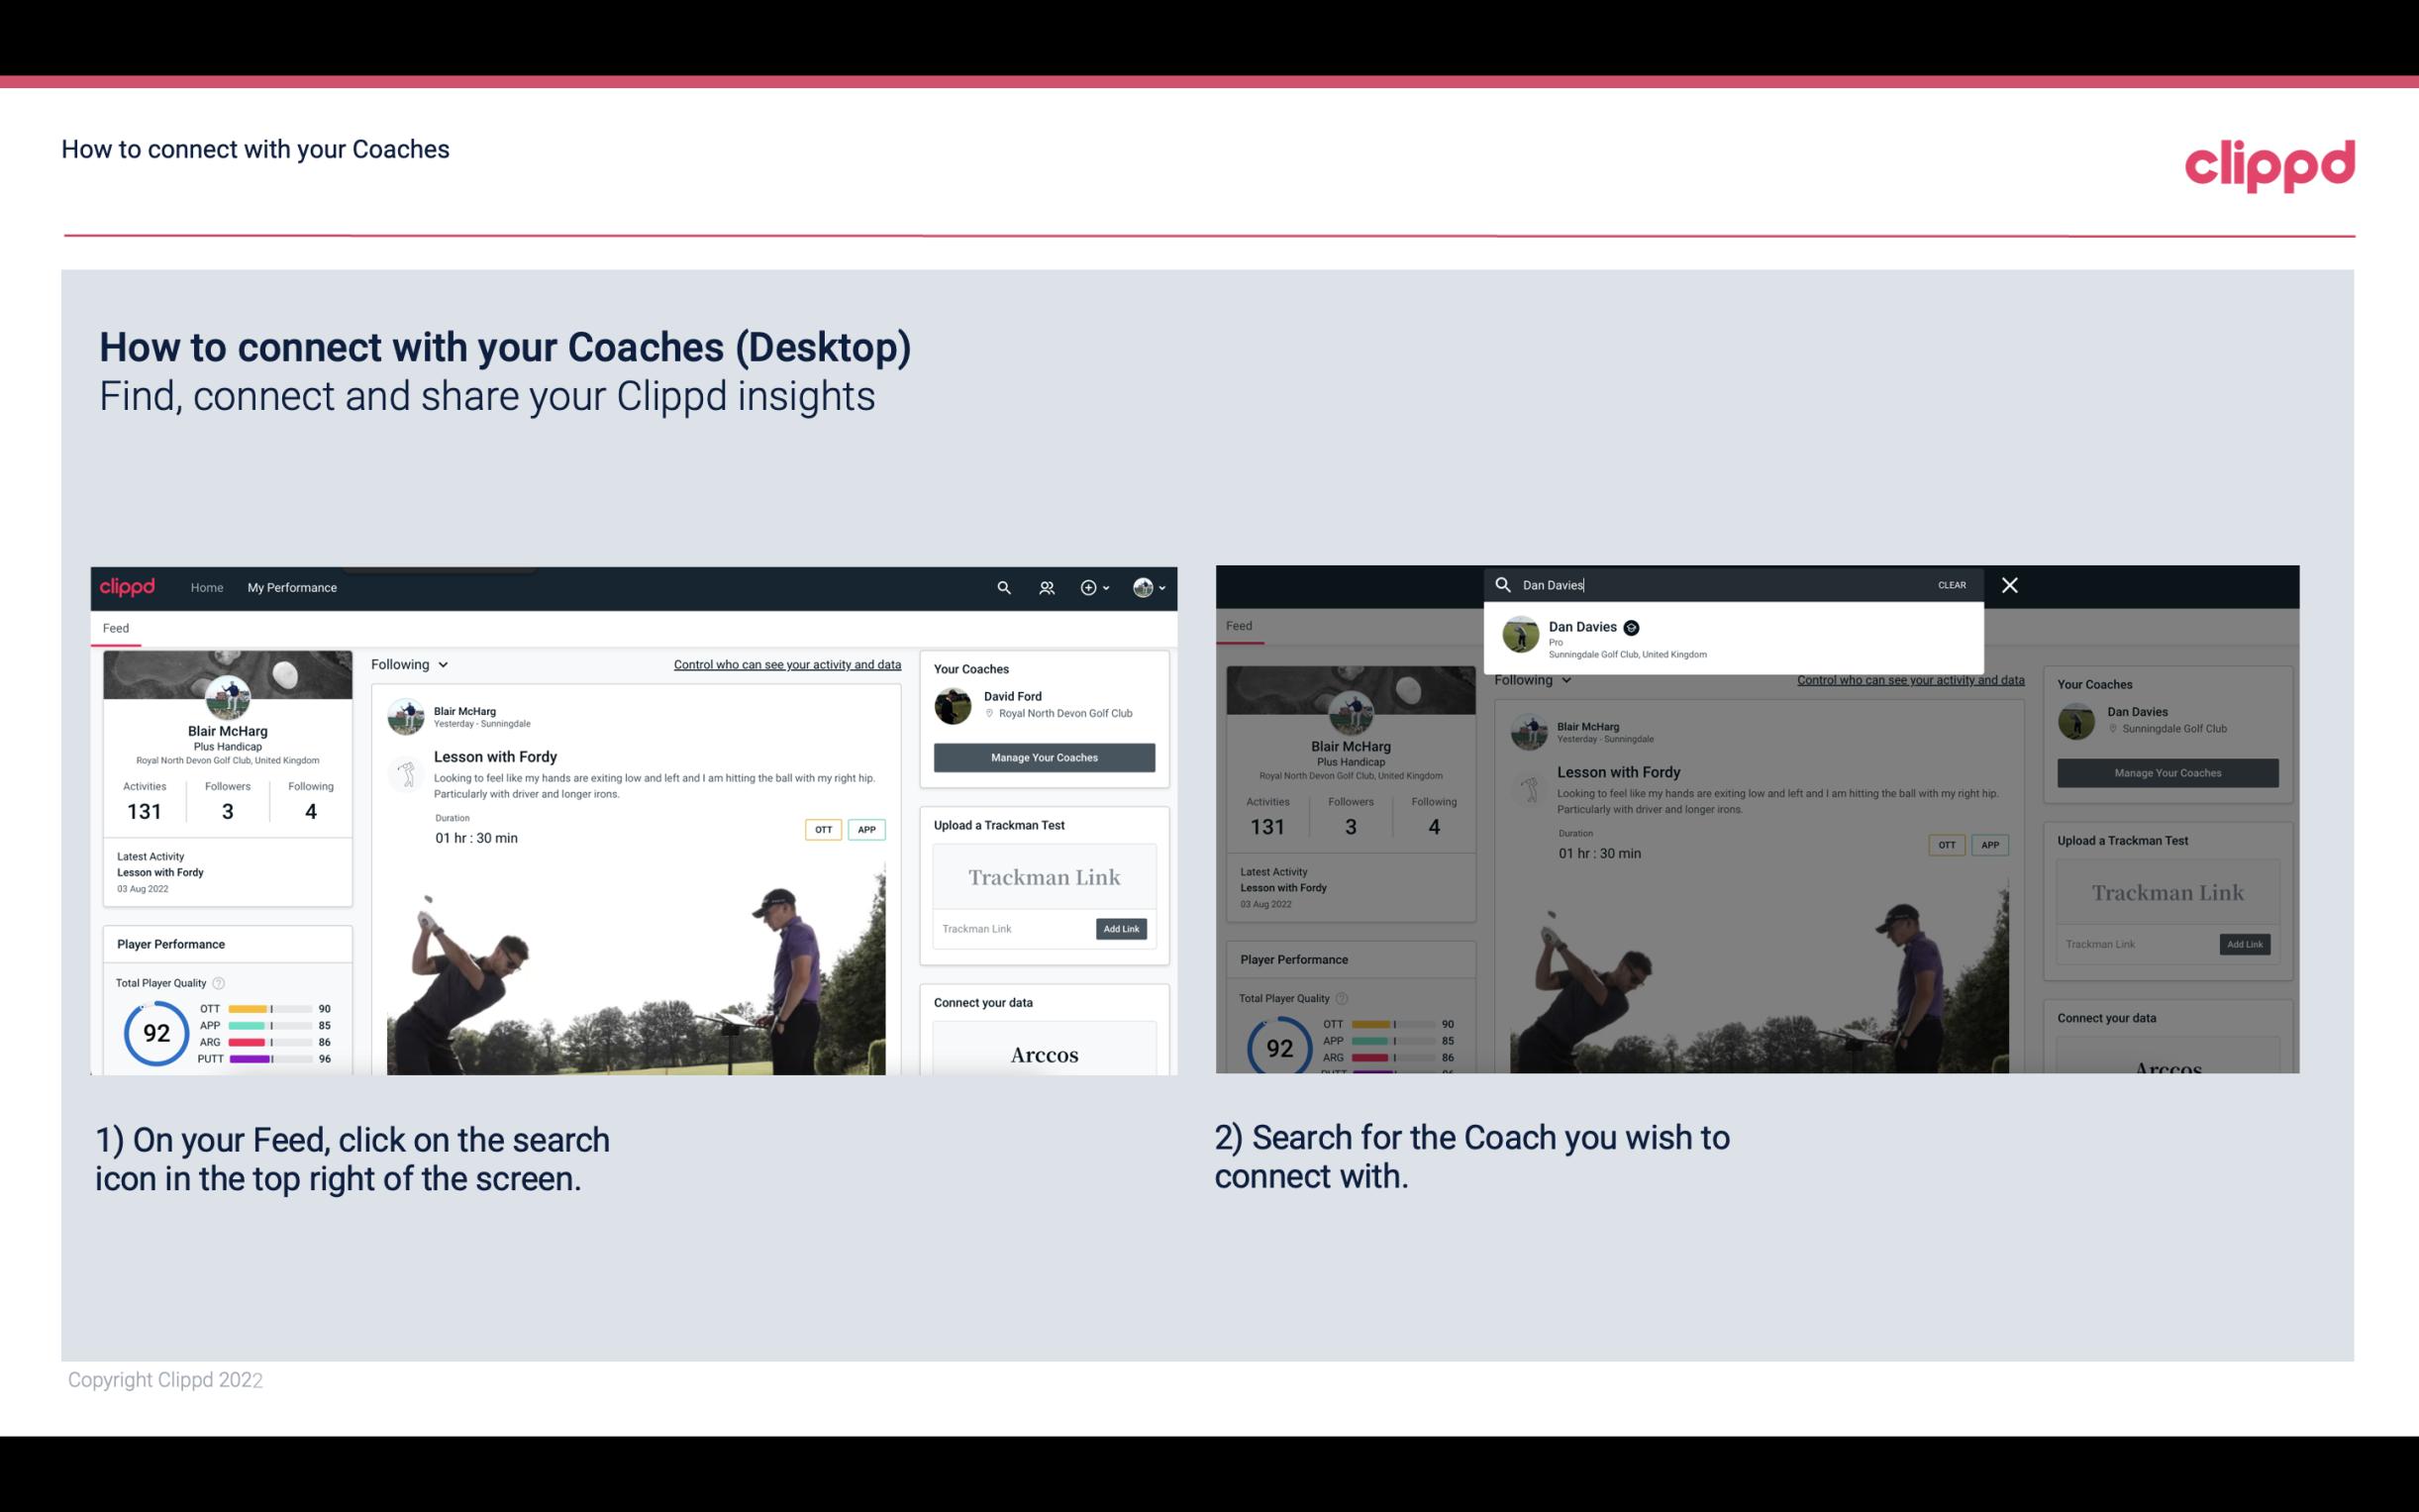Click the Clippd search icon
The width and height of the screenshot is (2419, 1512).
click(1001, 587)
